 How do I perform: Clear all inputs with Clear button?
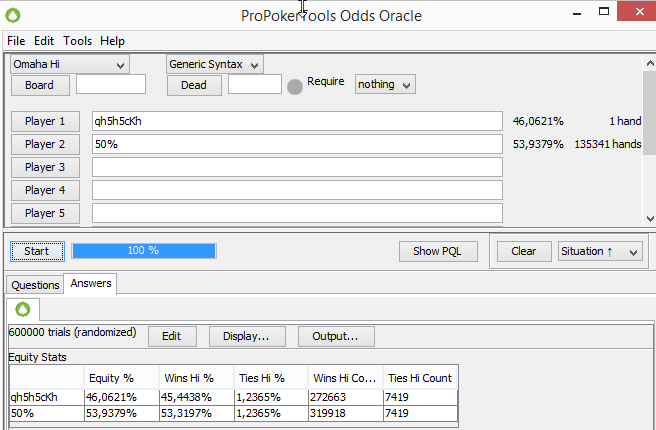click(x=524, y=251)
